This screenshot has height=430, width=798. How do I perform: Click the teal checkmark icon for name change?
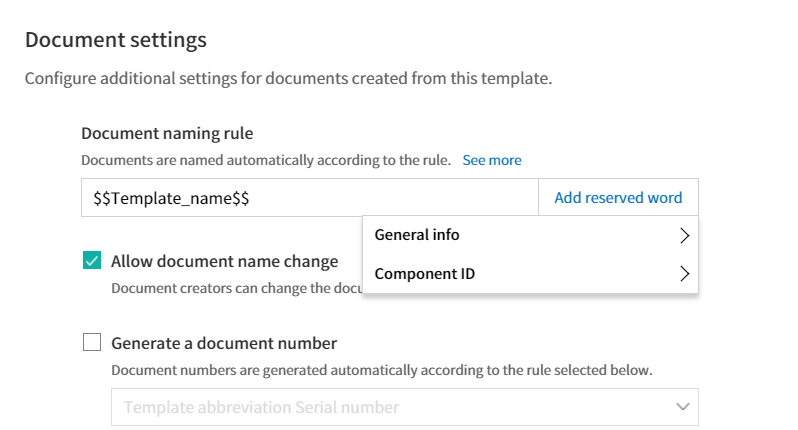pos(92,261)
